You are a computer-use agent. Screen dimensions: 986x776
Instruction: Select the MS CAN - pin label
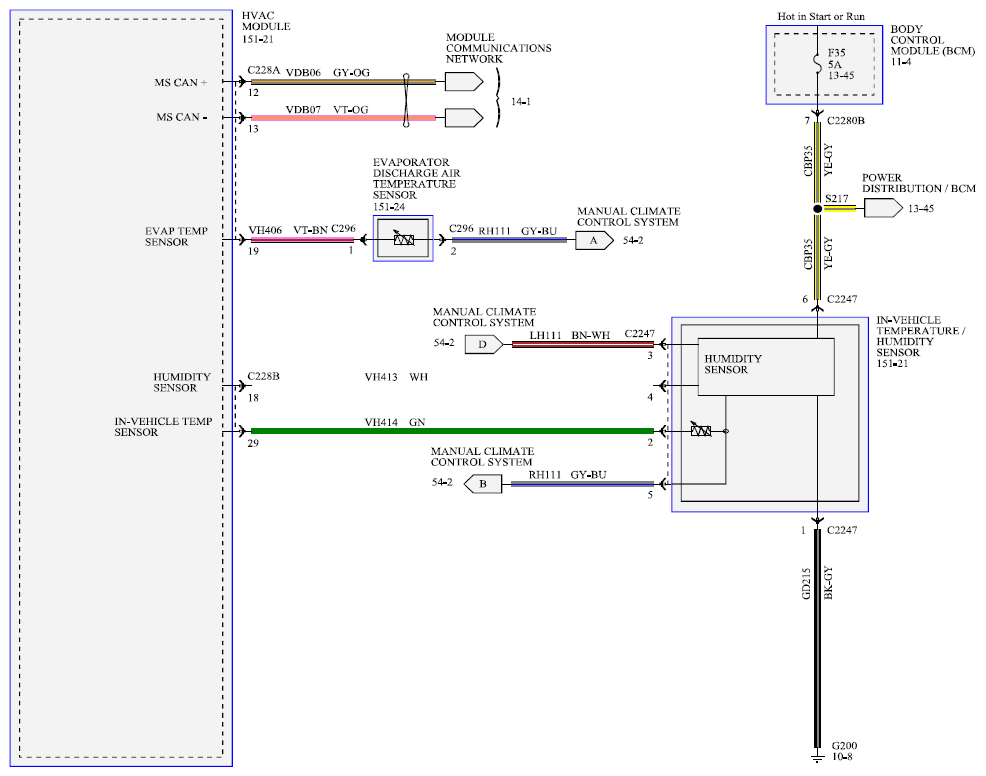(x=182, y=117)
